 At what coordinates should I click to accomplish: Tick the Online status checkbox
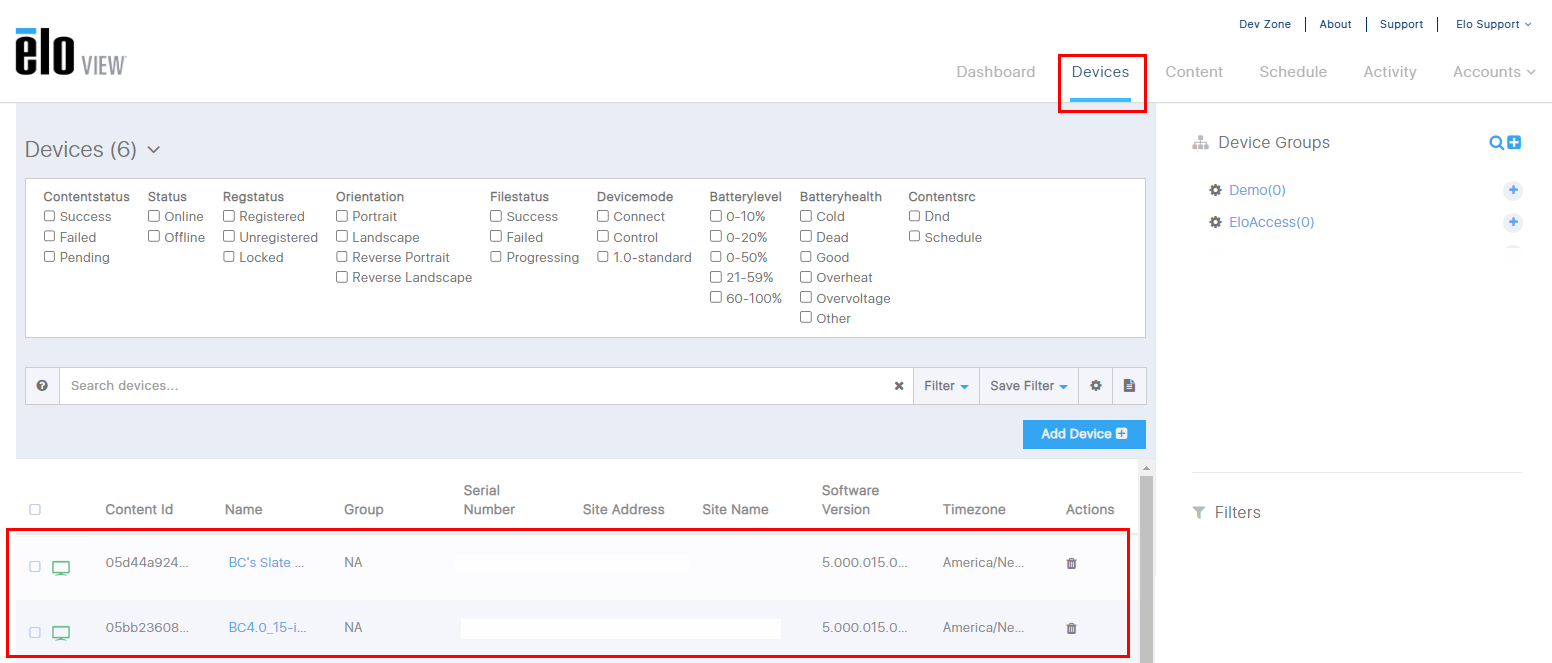154,216
